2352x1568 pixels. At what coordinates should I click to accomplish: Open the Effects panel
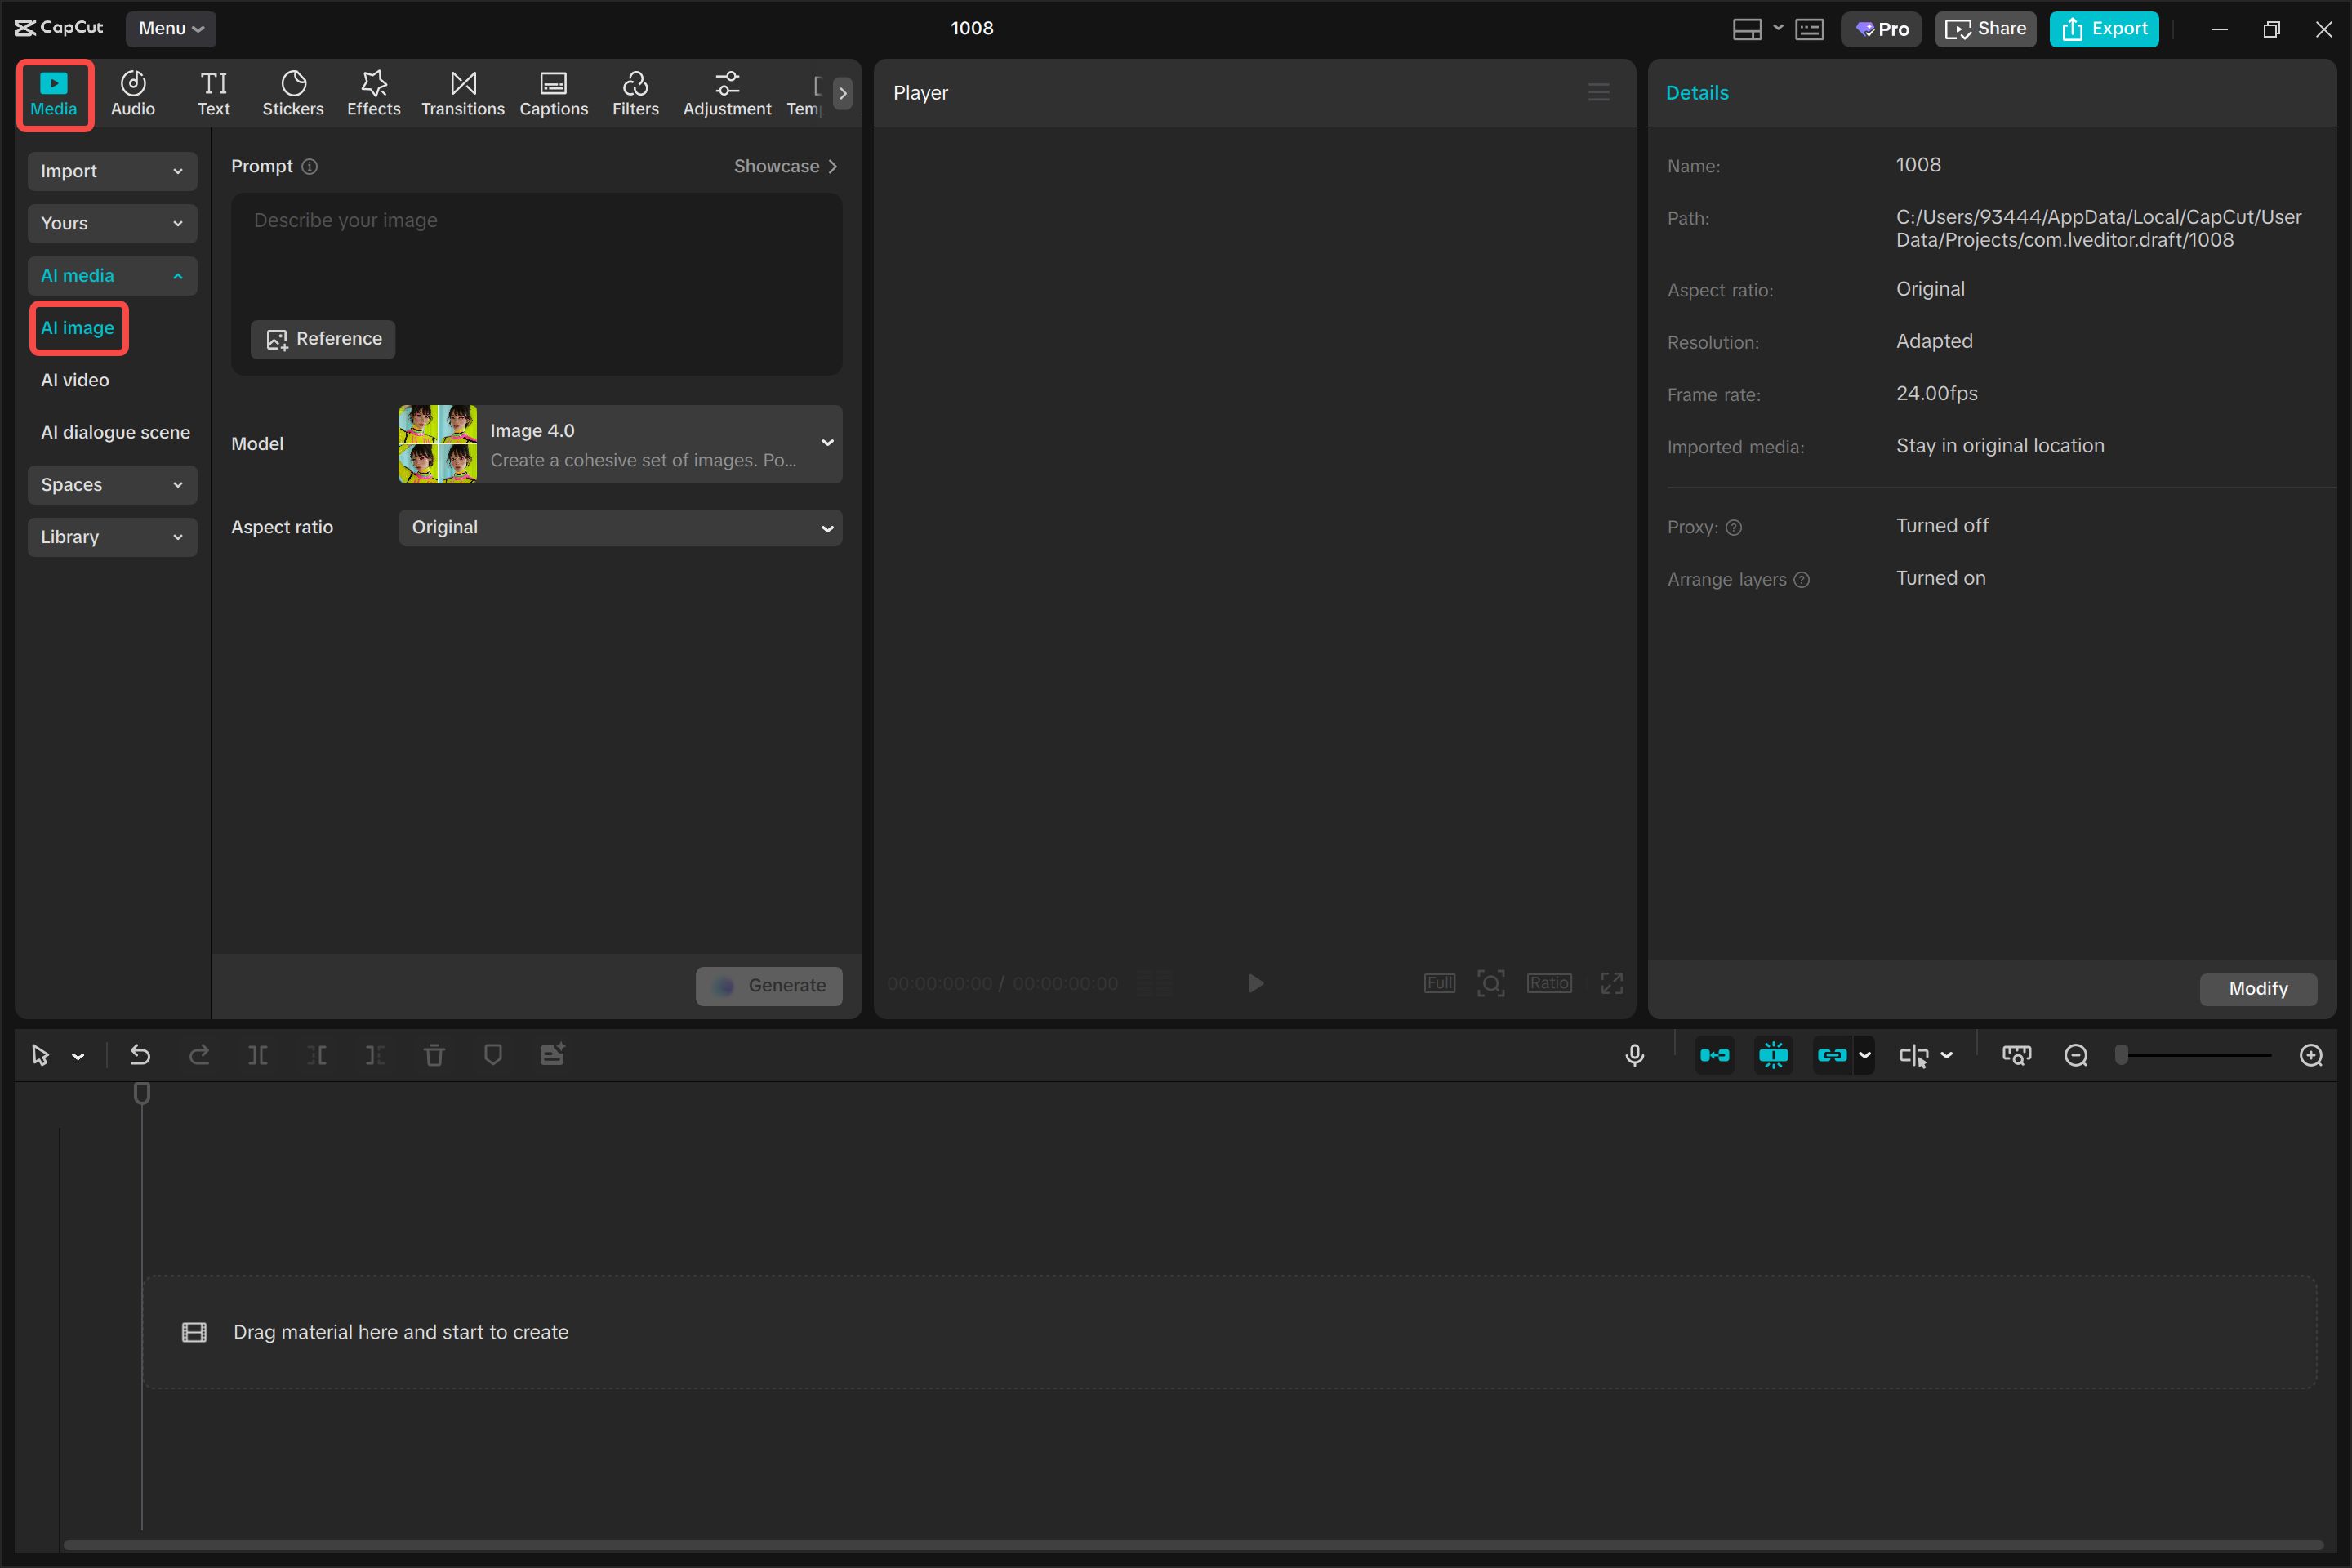tap(374, 94)
